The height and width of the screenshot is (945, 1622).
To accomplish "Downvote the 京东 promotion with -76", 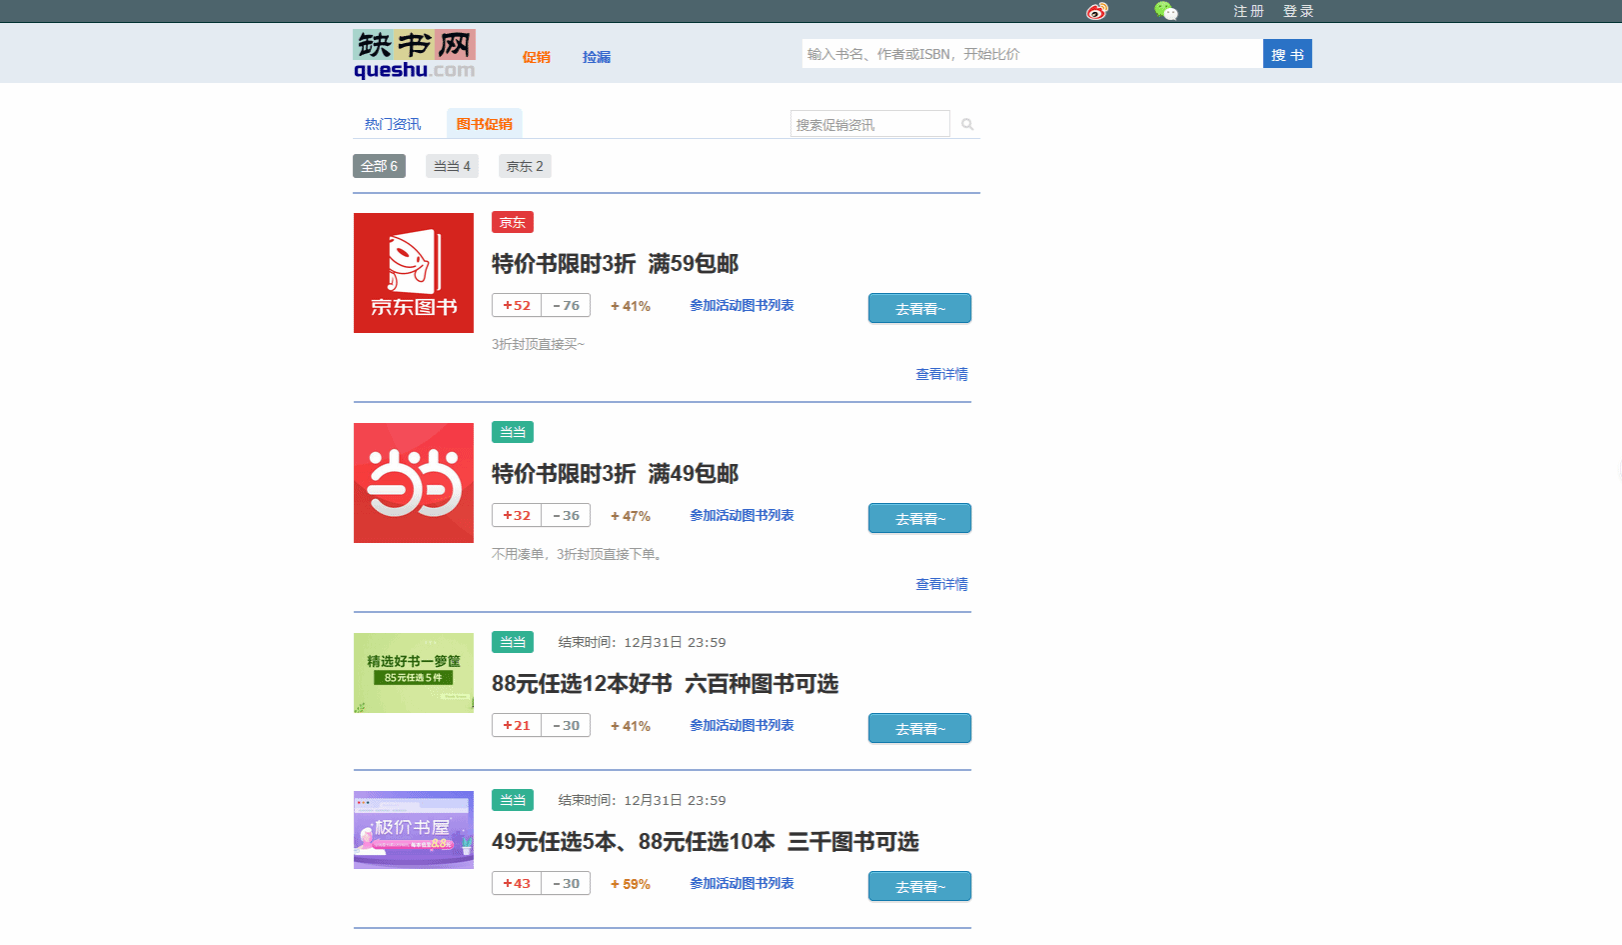I will [x=566, y=306].
